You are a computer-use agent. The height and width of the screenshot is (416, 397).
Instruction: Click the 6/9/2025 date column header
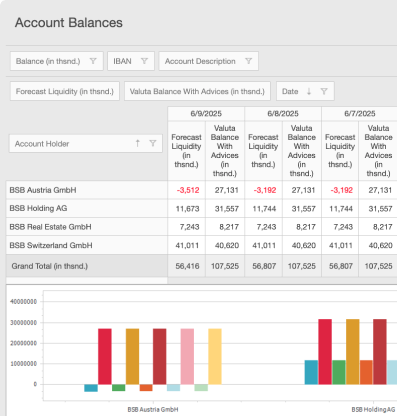coord(206,114)
